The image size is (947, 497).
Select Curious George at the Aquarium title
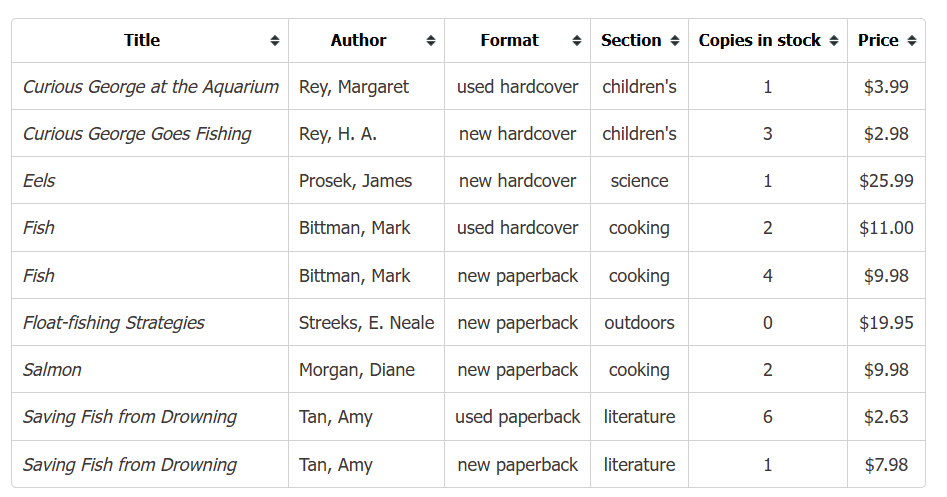point(151,87)
